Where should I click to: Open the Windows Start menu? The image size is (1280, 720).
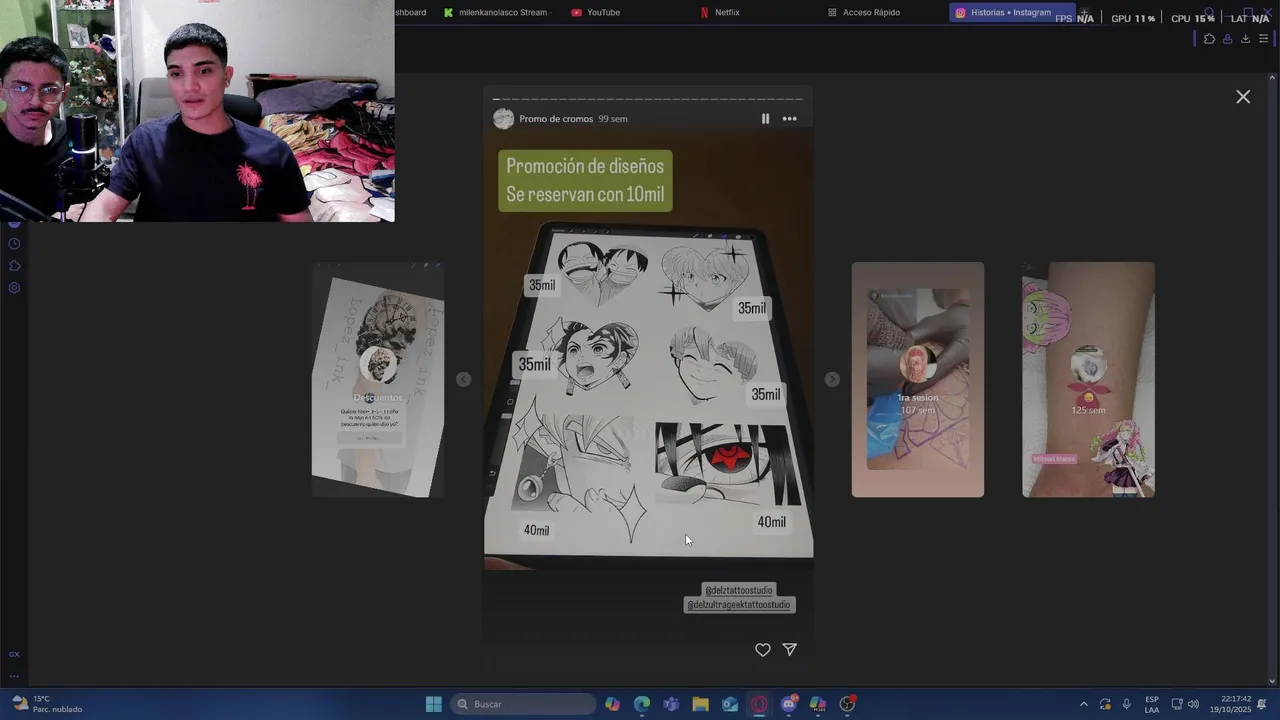tap(433, 704)
